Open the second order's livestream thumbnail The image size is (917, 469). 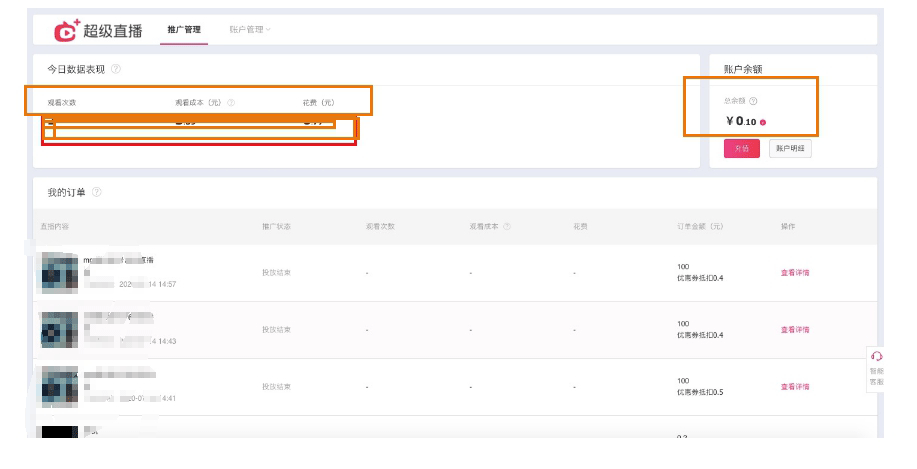pyautogui.click(x=59, y=329)
